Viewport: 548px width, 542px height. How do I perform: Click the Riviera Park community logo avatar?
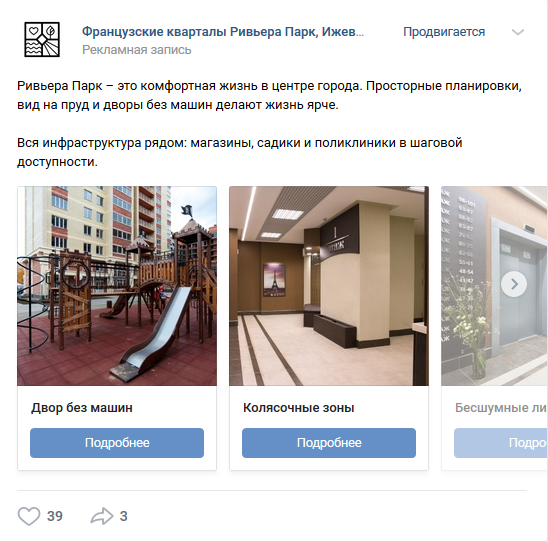coord(42,39)
